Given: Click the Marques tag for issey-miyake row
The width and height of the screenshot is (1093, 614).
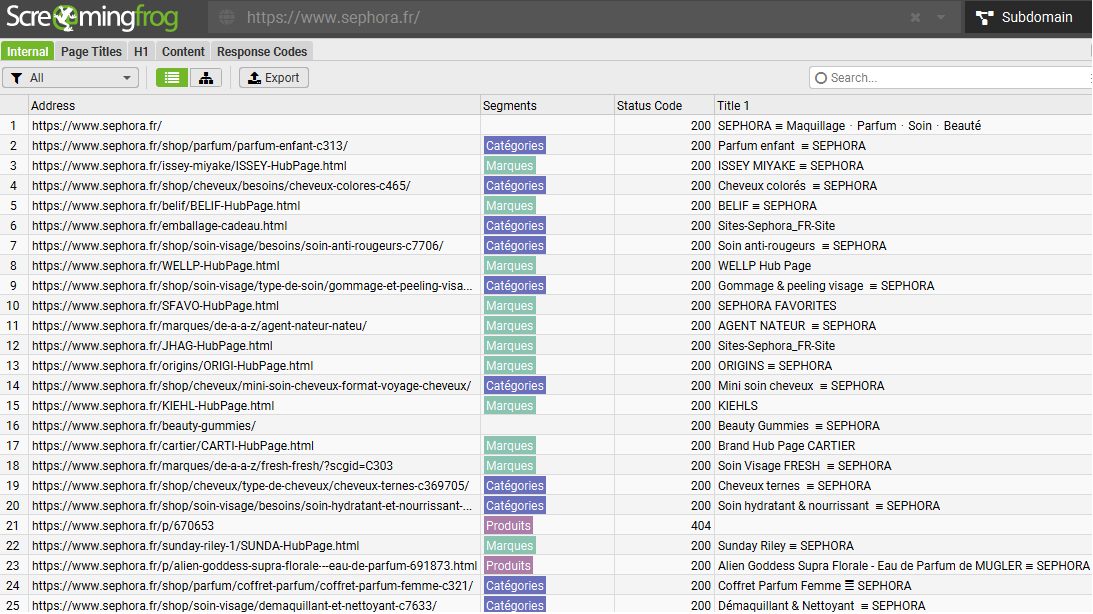Looking at the screenshot, I should [x=509, y=166].
